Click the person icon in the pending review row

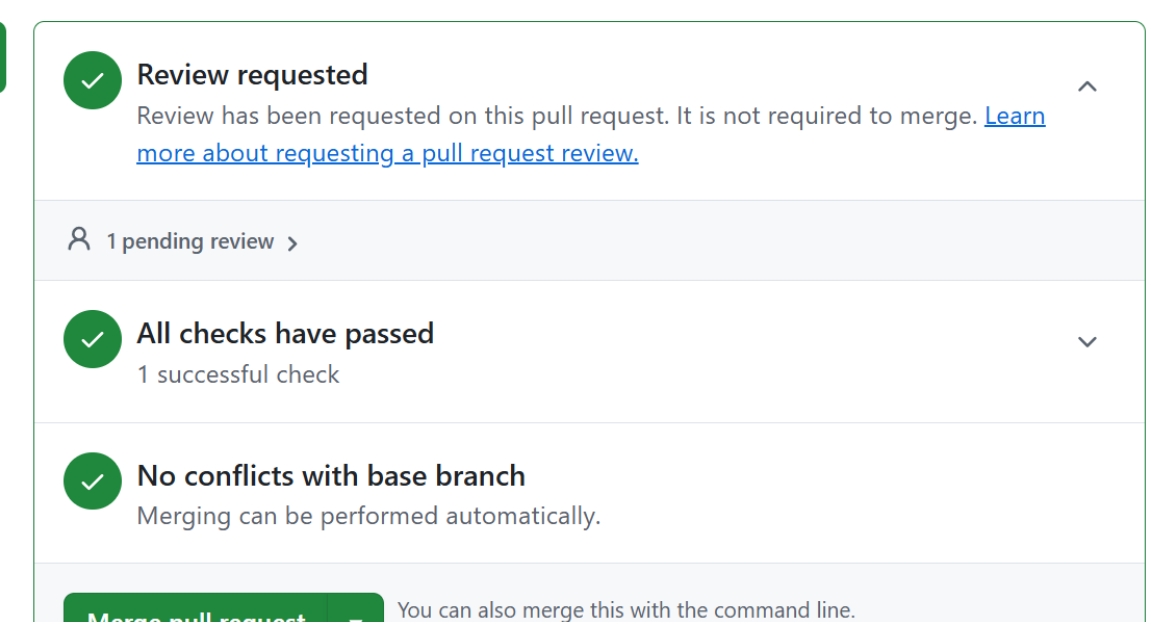pos(79,240)
